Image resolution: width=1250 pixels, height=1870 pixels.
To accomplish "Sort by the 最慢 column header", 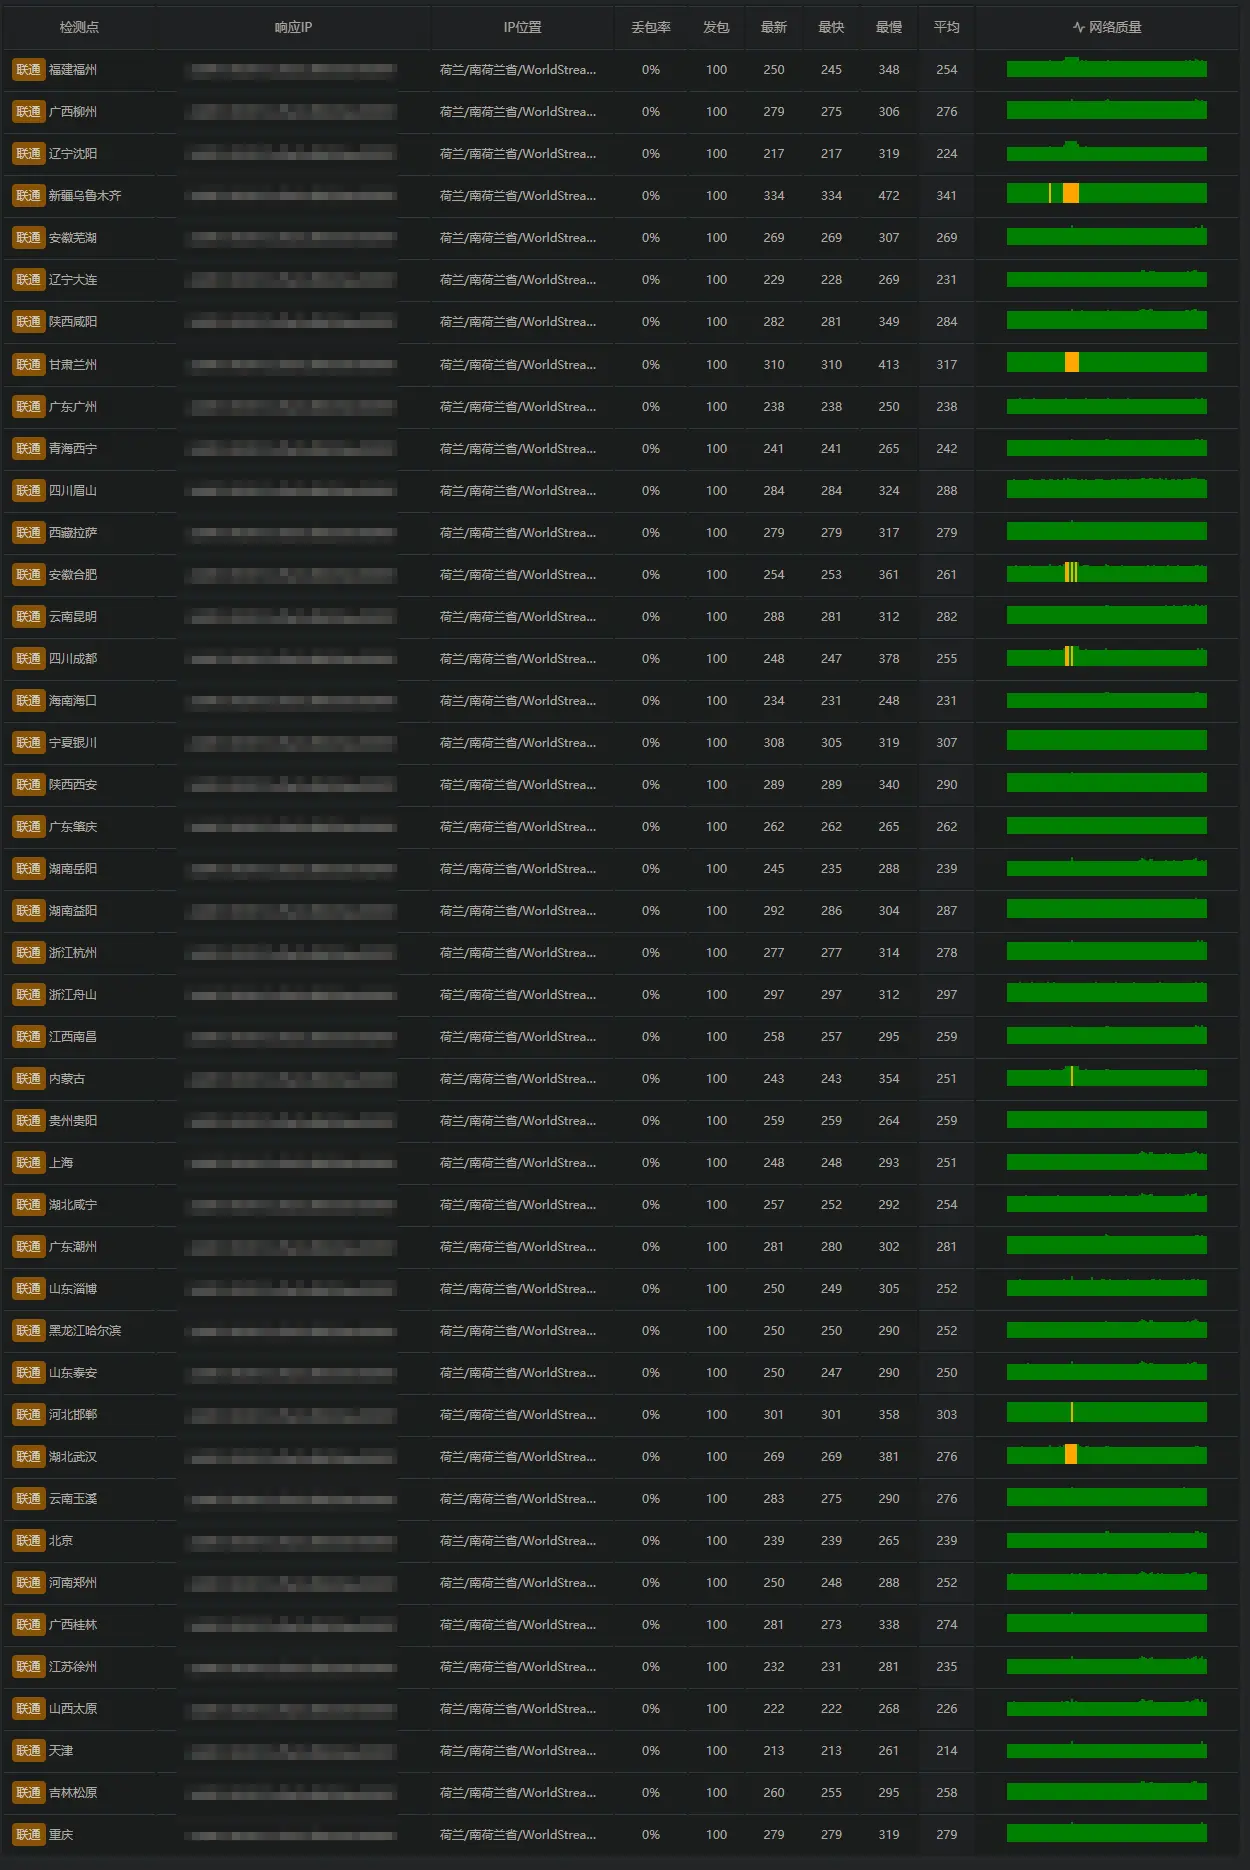I will 888,27.
